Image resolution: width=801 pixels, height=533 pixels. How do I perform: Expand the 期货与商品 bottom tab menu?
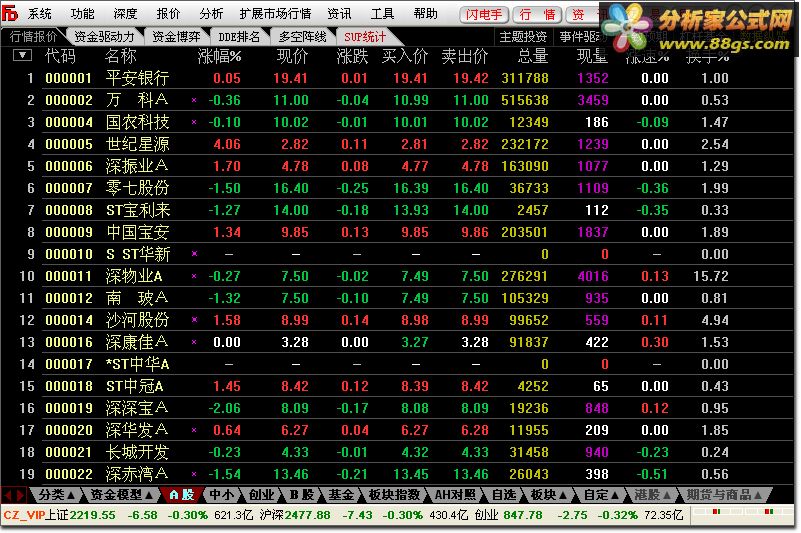click(x=724, y=495)
